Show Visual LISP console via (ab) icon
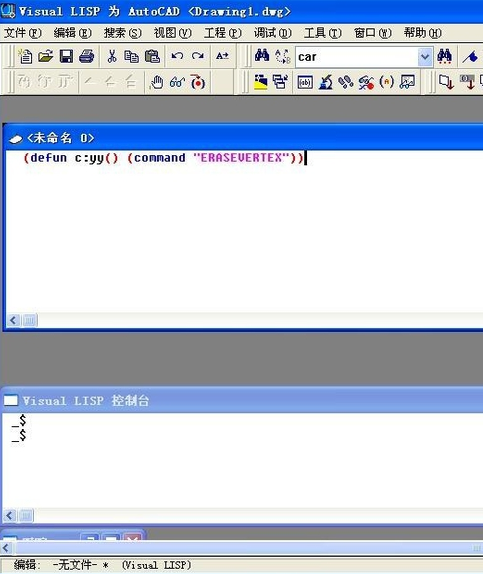 click(305, 82)
